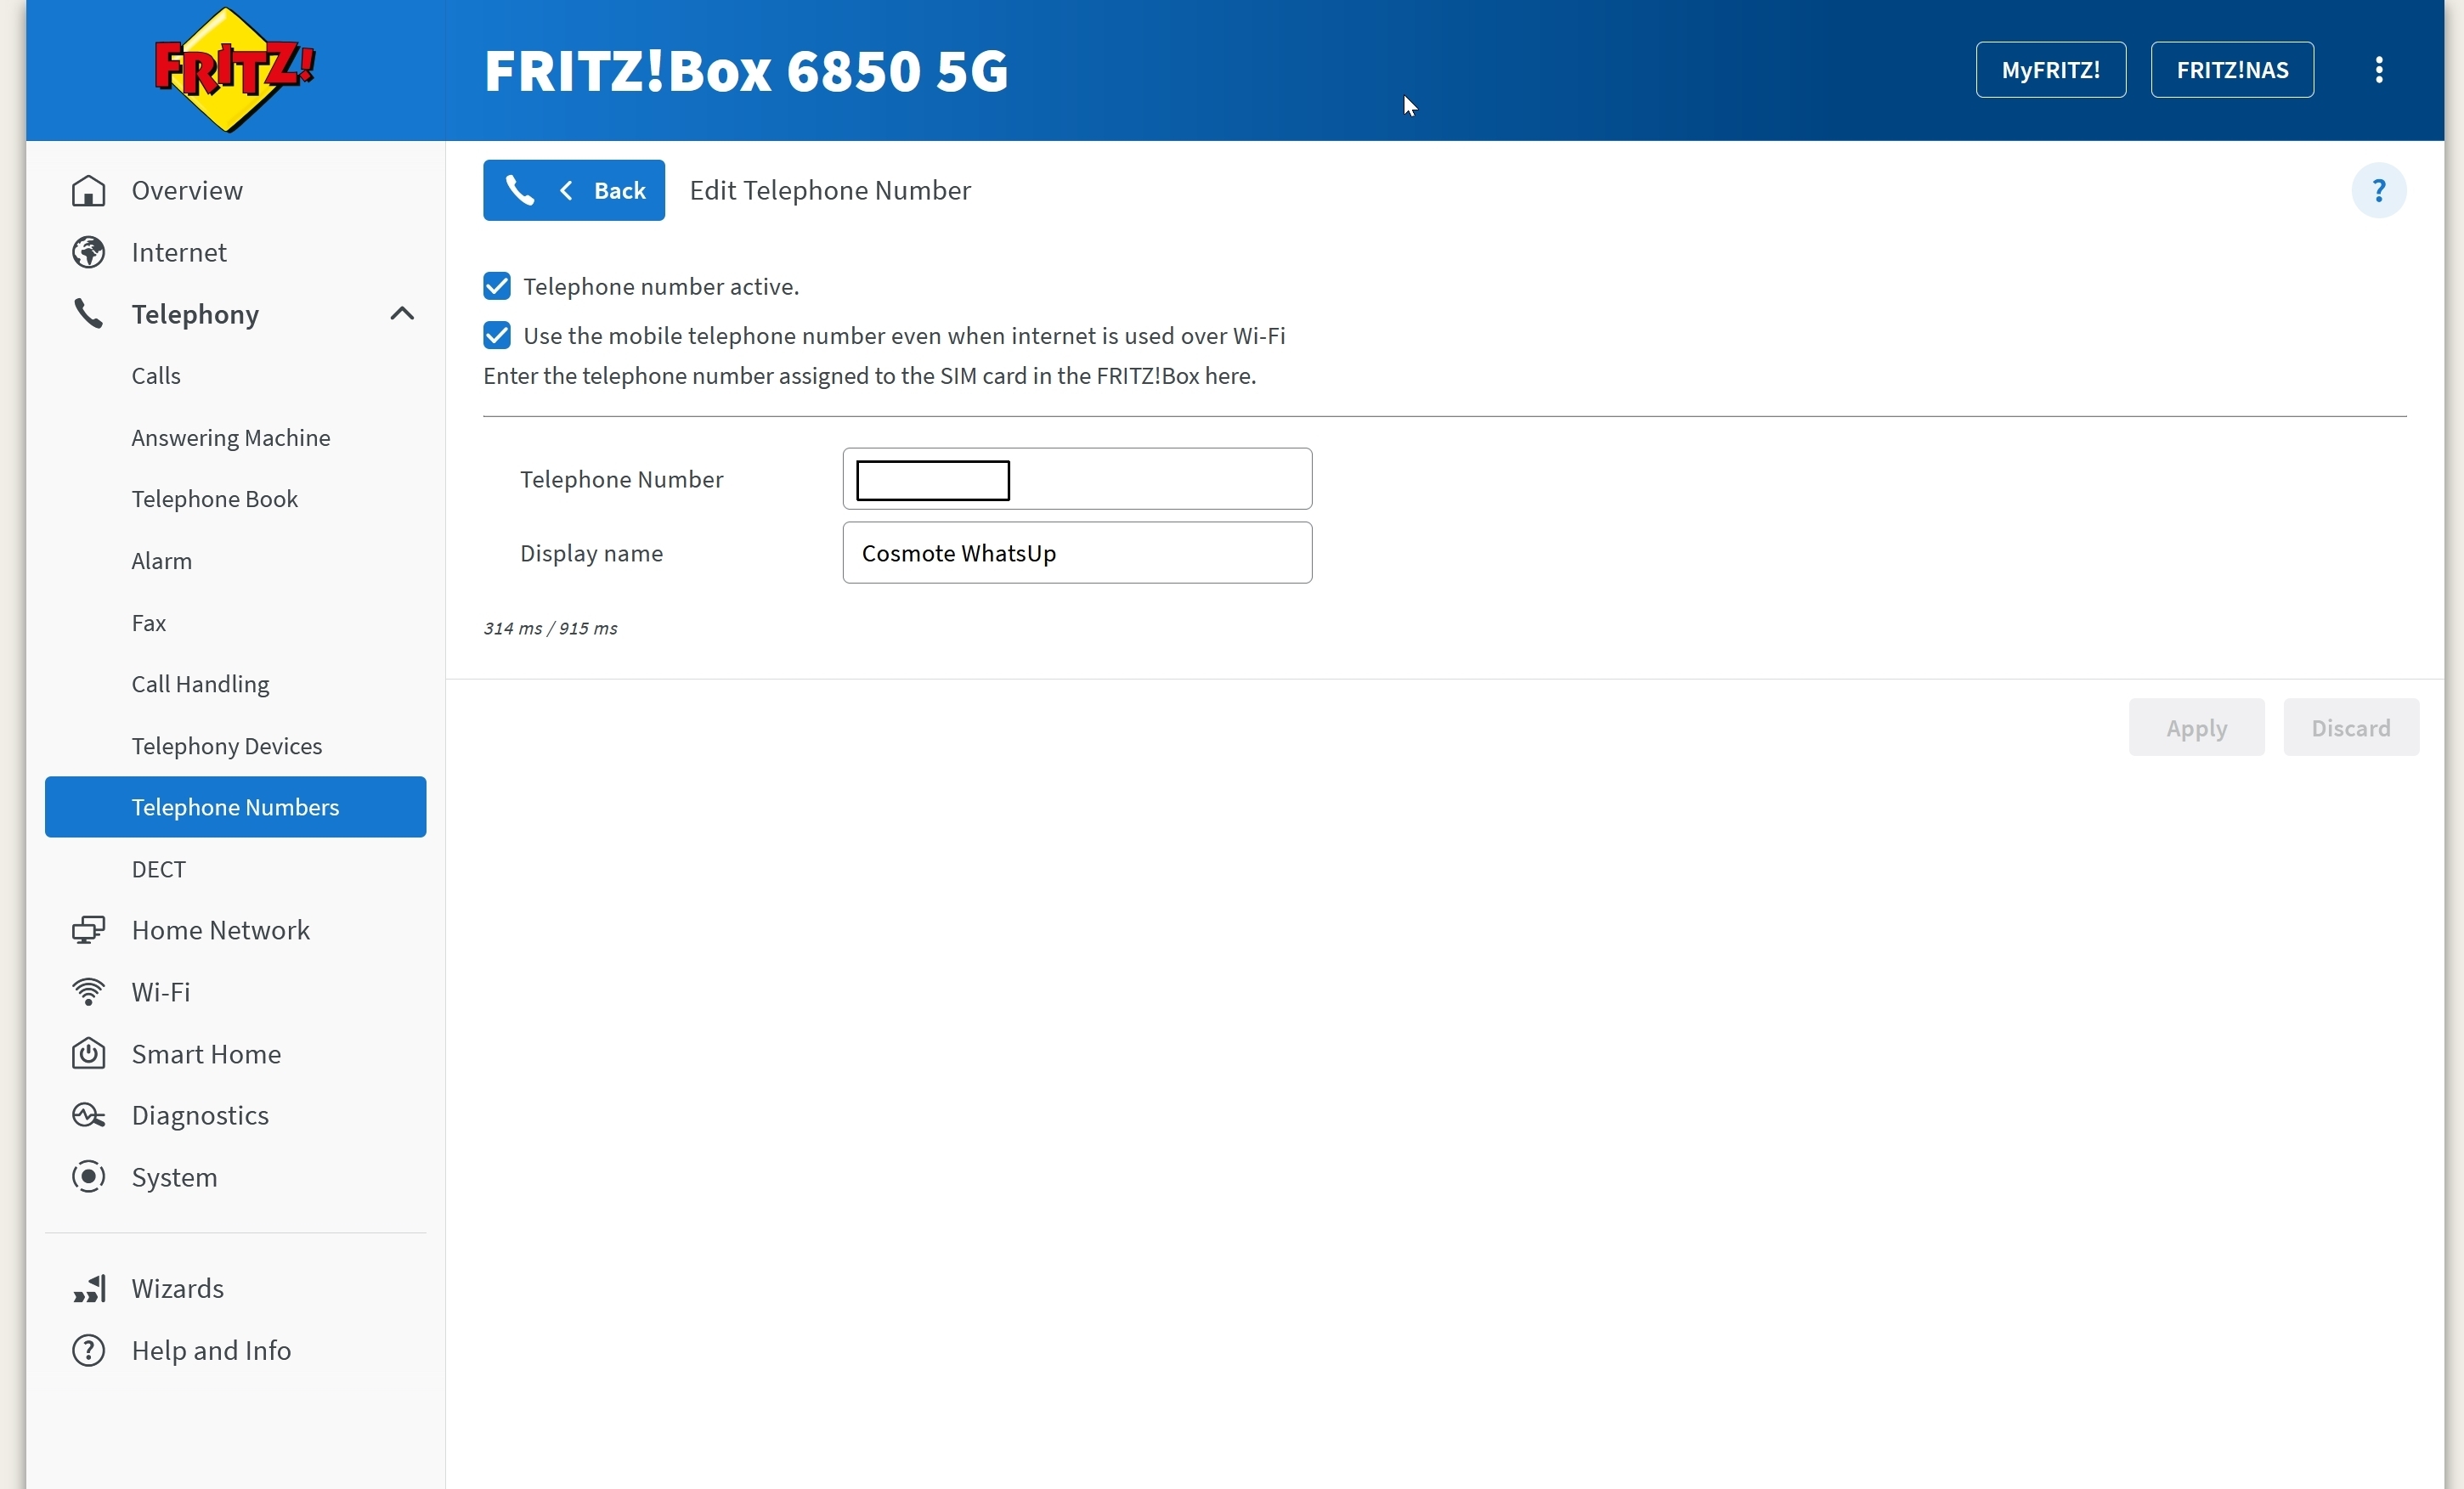This screenshot has height=1489, width=2464.
Task: Open the three-dot options menu
Action: (2379, 70)
